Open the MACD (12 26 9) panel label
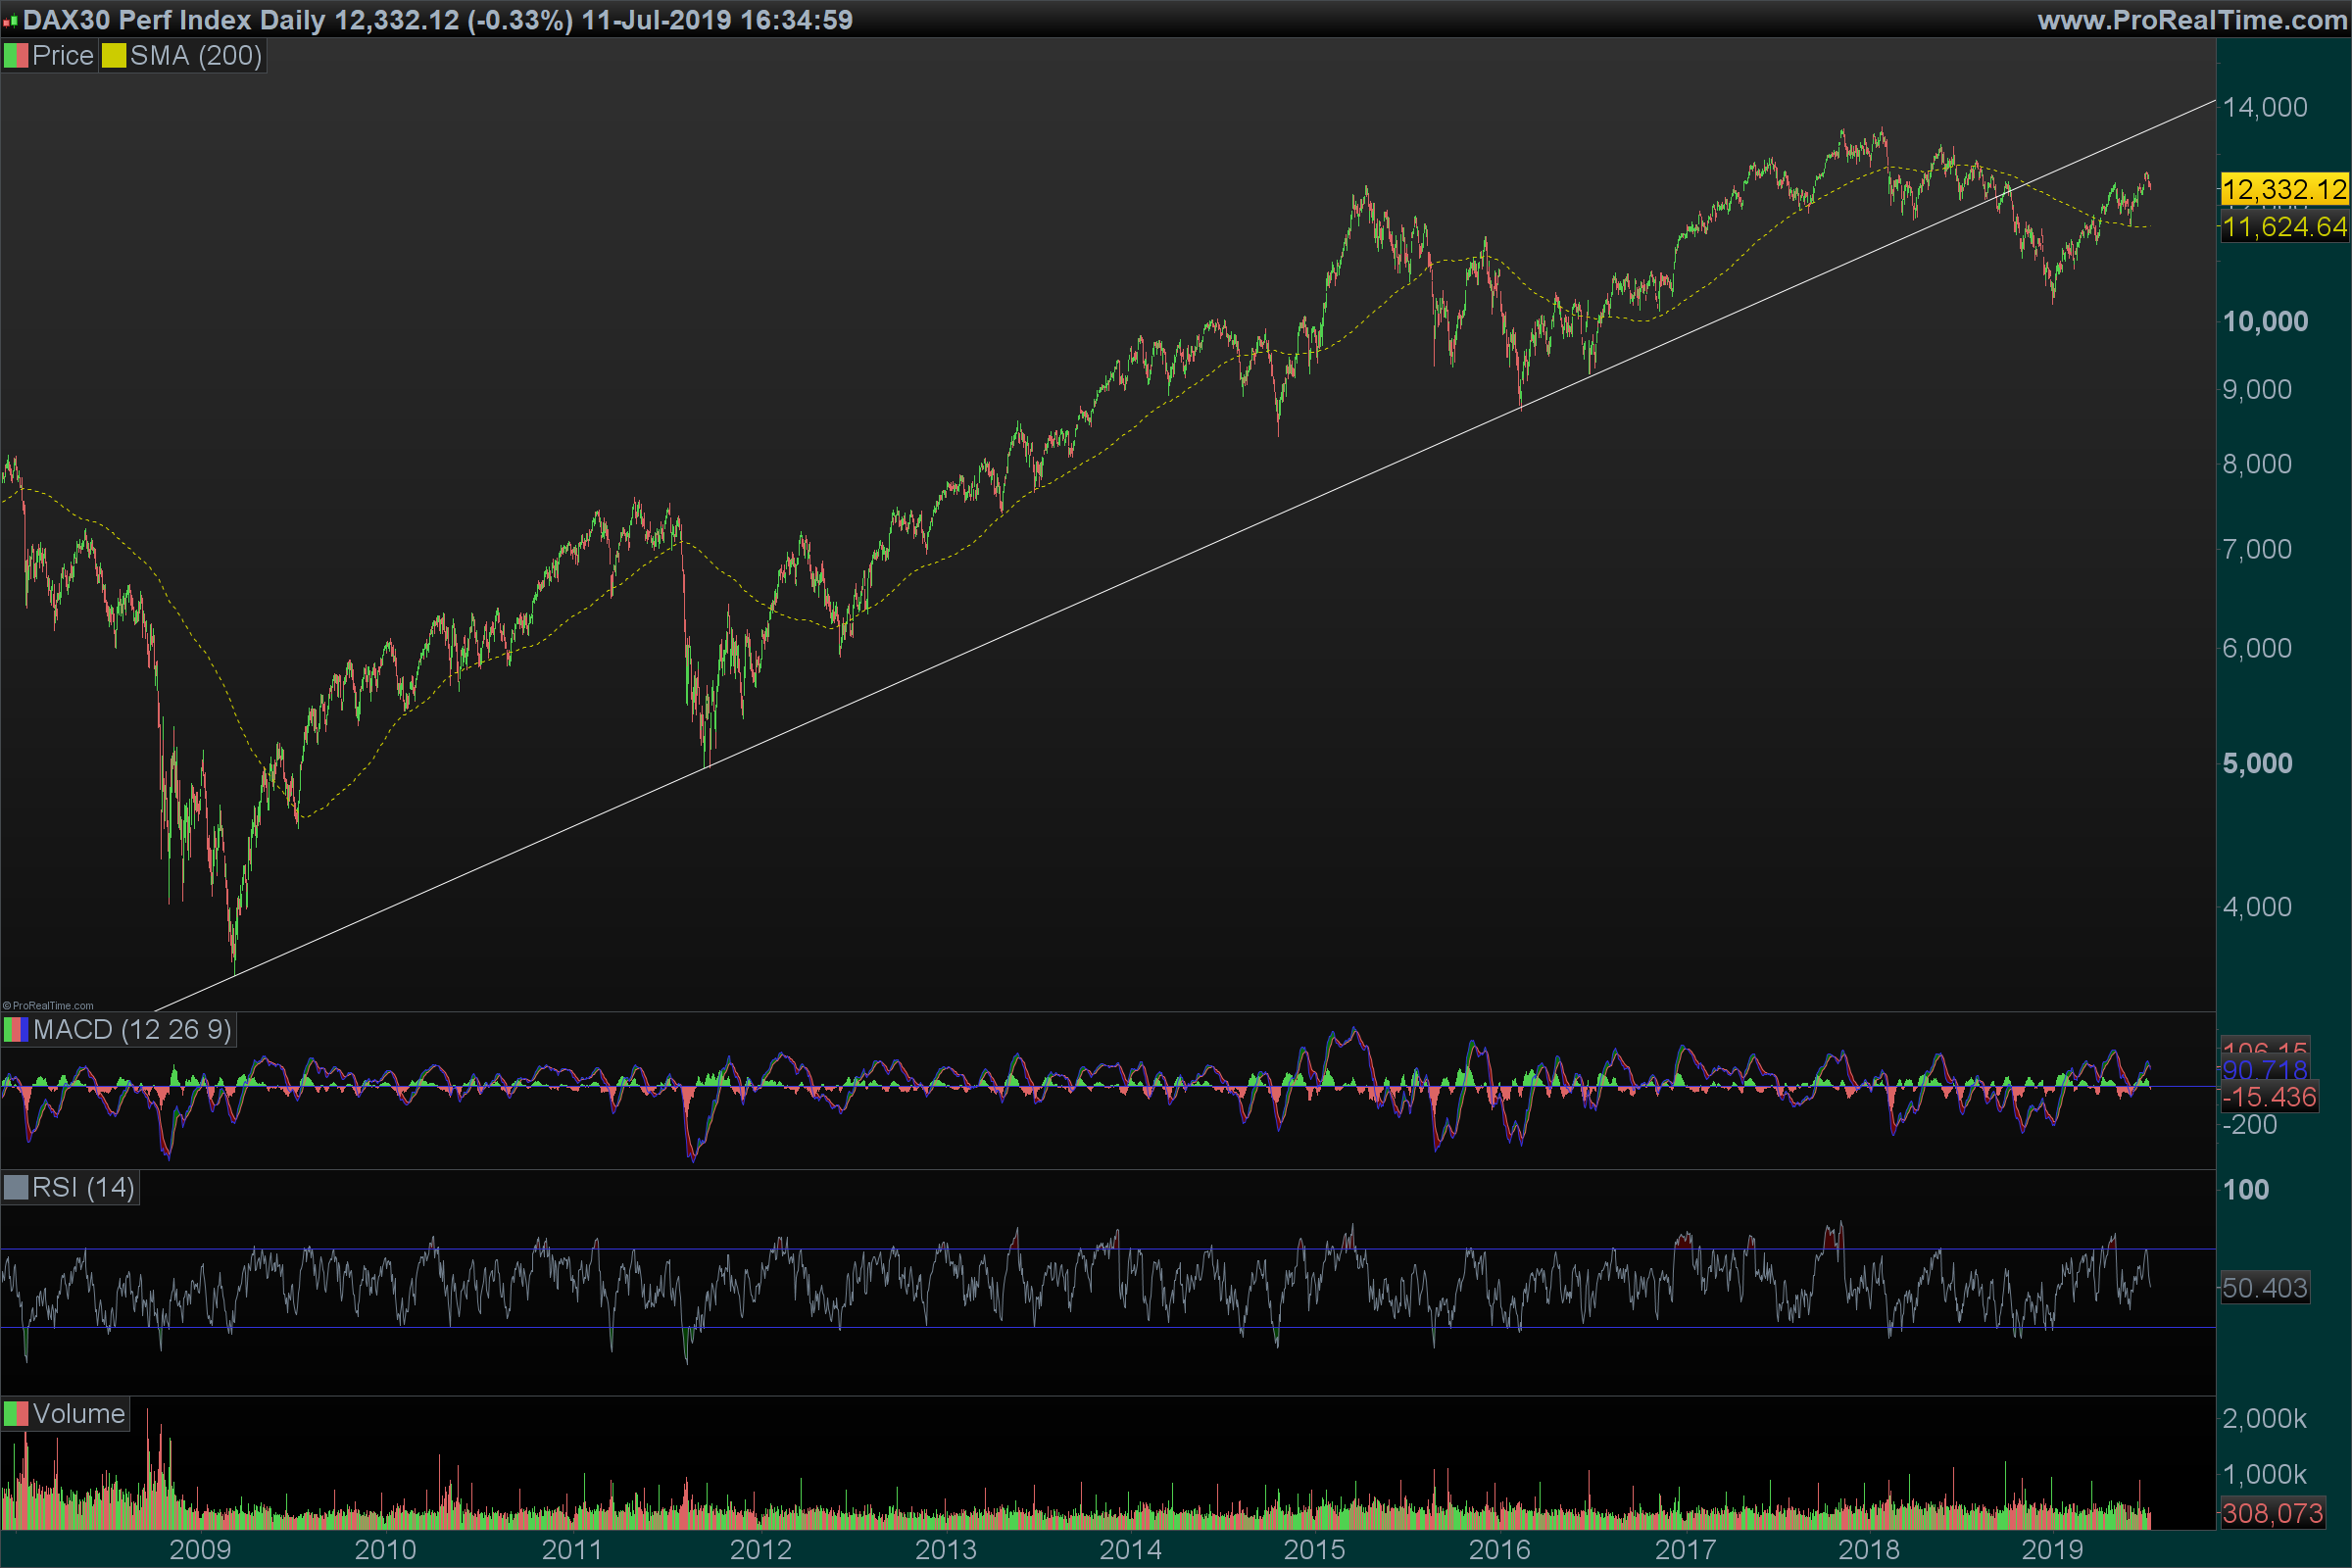Screen dimensions: 2352x1568 click(132, 1030)
